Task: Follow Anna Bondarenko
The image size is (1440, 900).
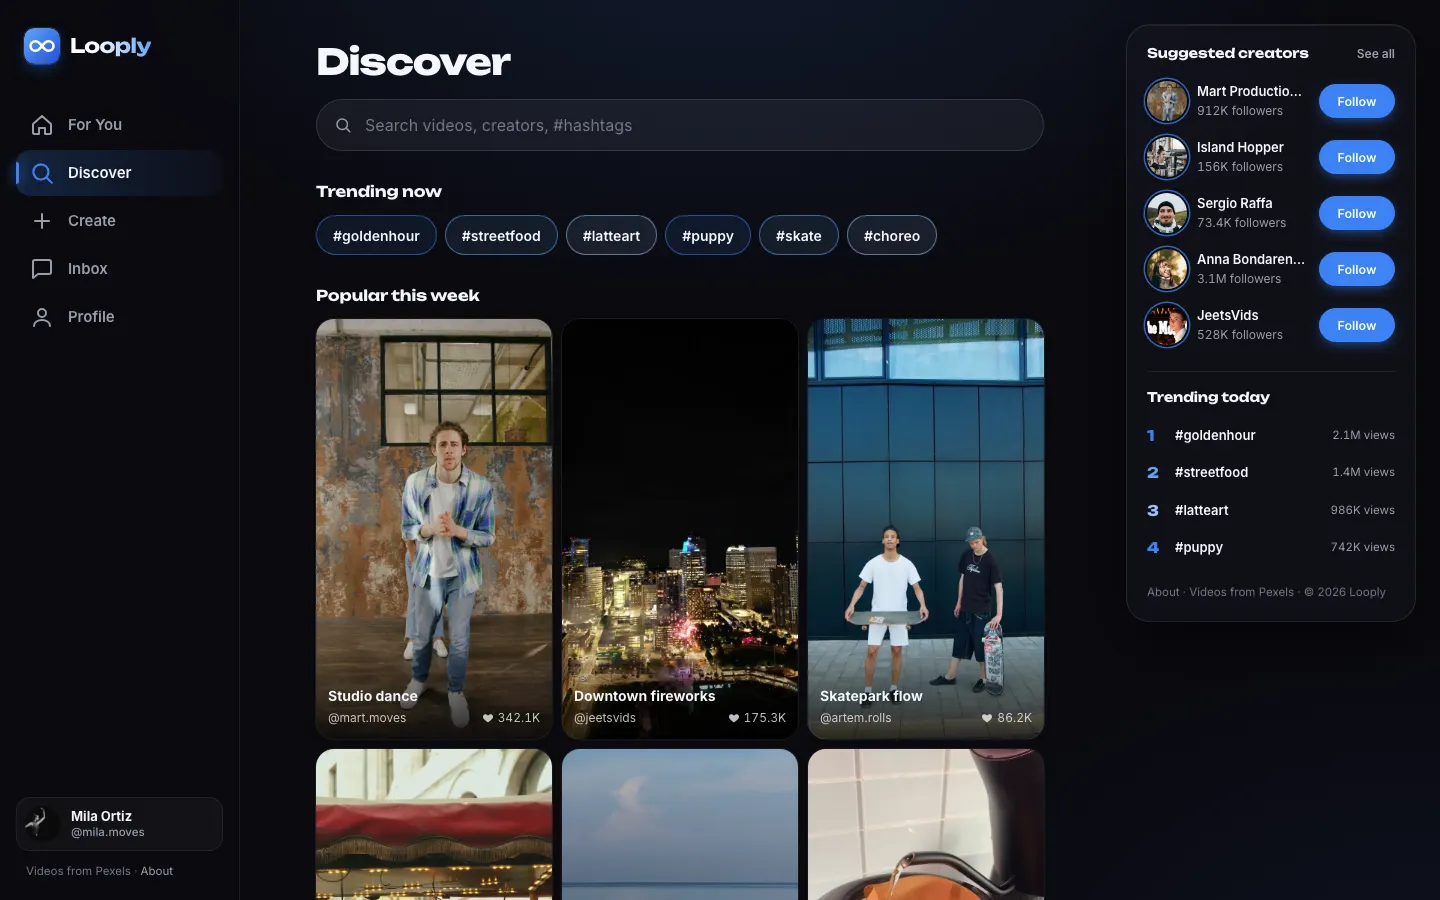Action: pyautogui.click(x=1356, y=269)
